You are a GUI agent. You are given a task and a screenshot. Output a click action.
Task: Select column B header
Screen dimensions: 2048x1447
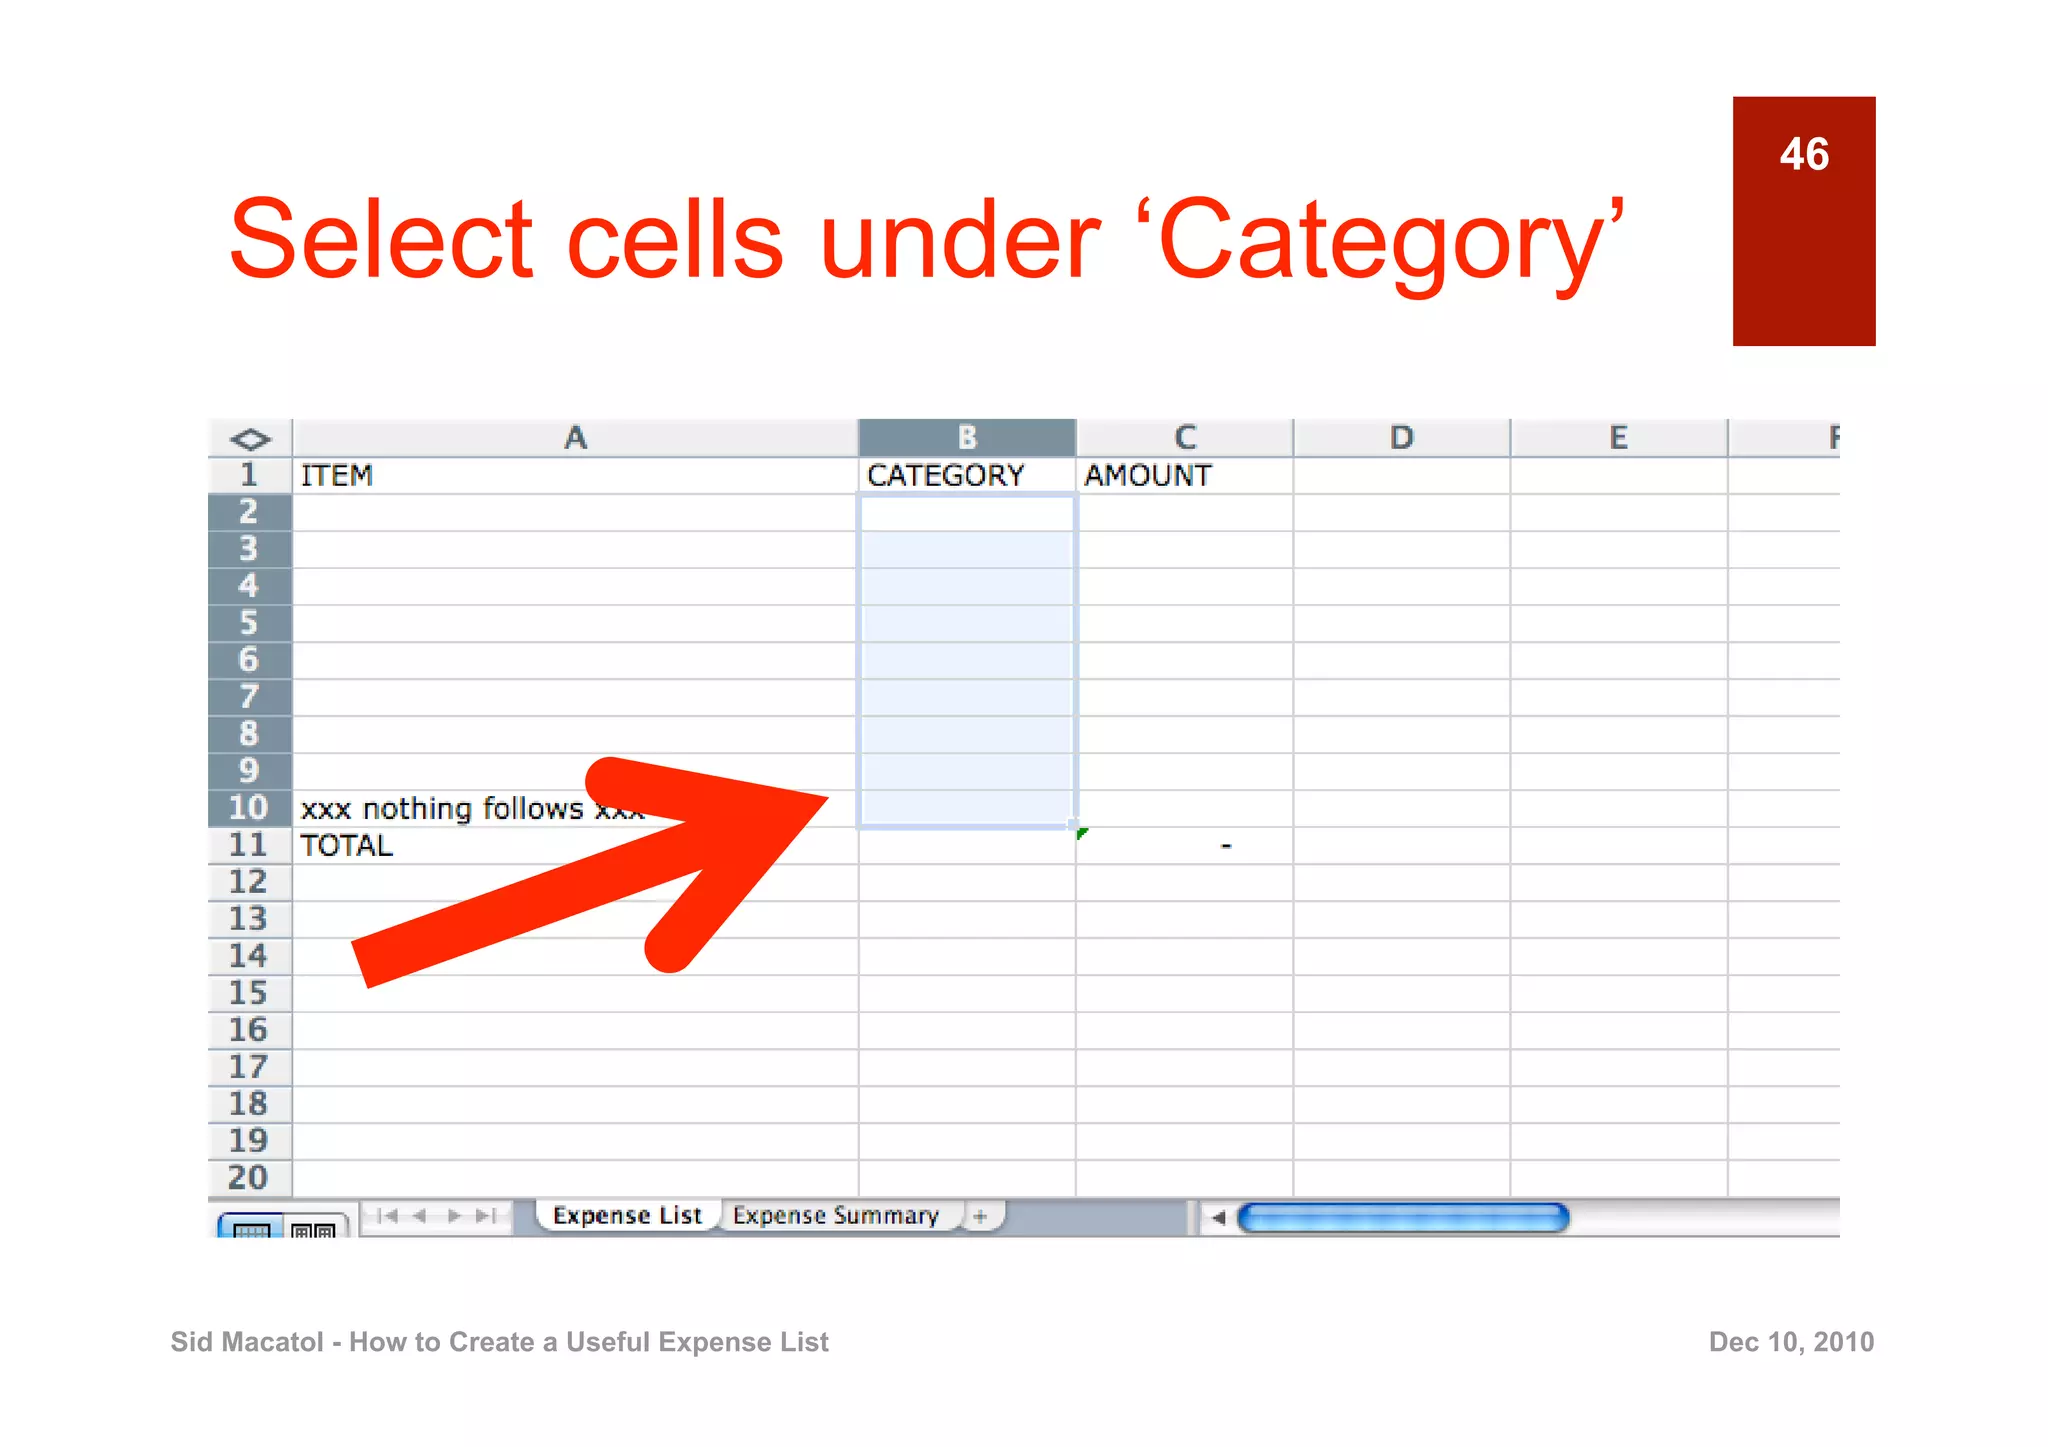pyautogui.click(x=967, y=438)
